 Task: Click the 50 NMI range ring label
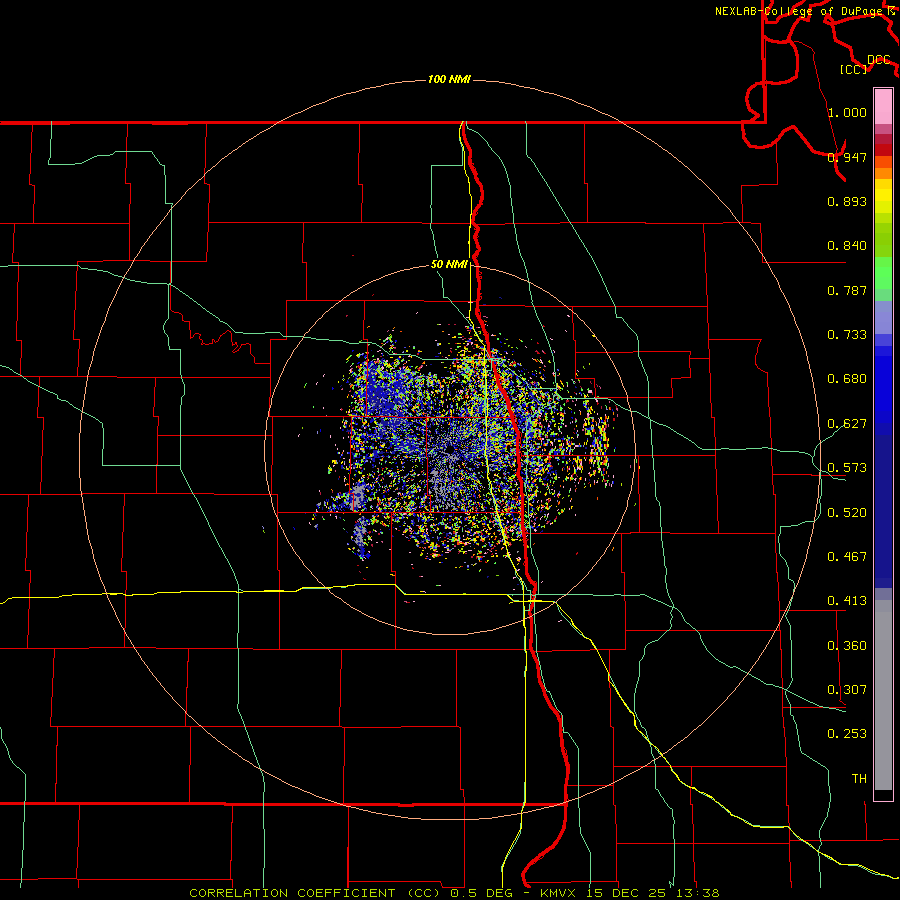(x=449, y=265)
